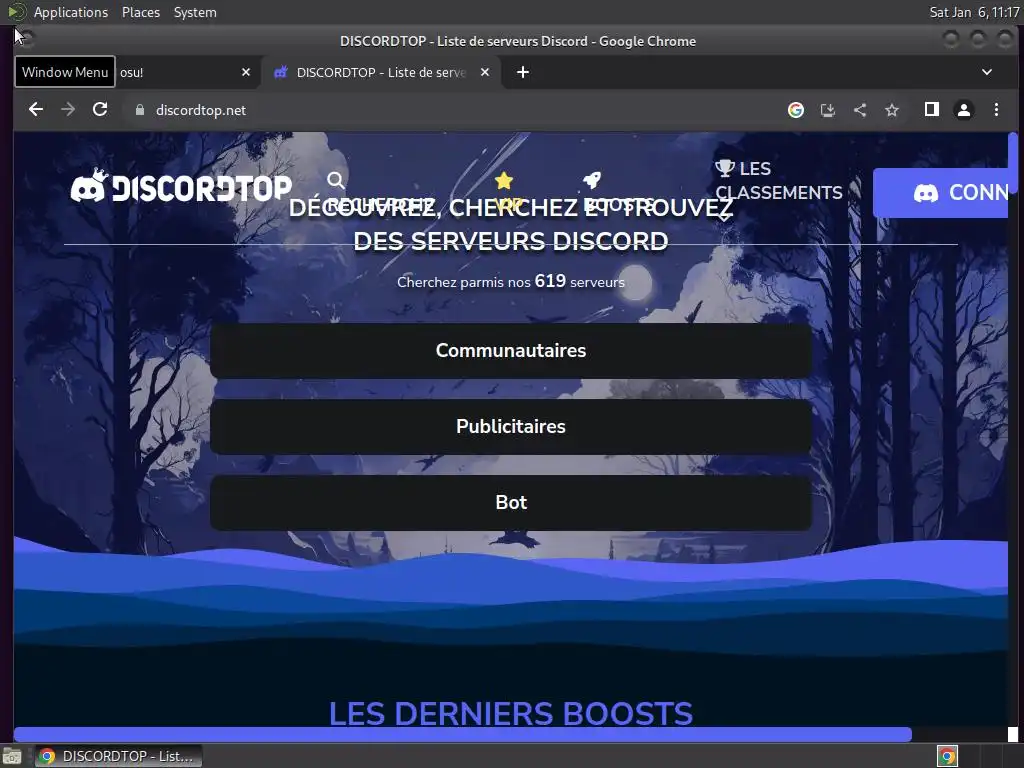Switch to DISCORDTOP window in taskbar
This screenshot has width=1024, height=768.
click(x=118, y=756)
